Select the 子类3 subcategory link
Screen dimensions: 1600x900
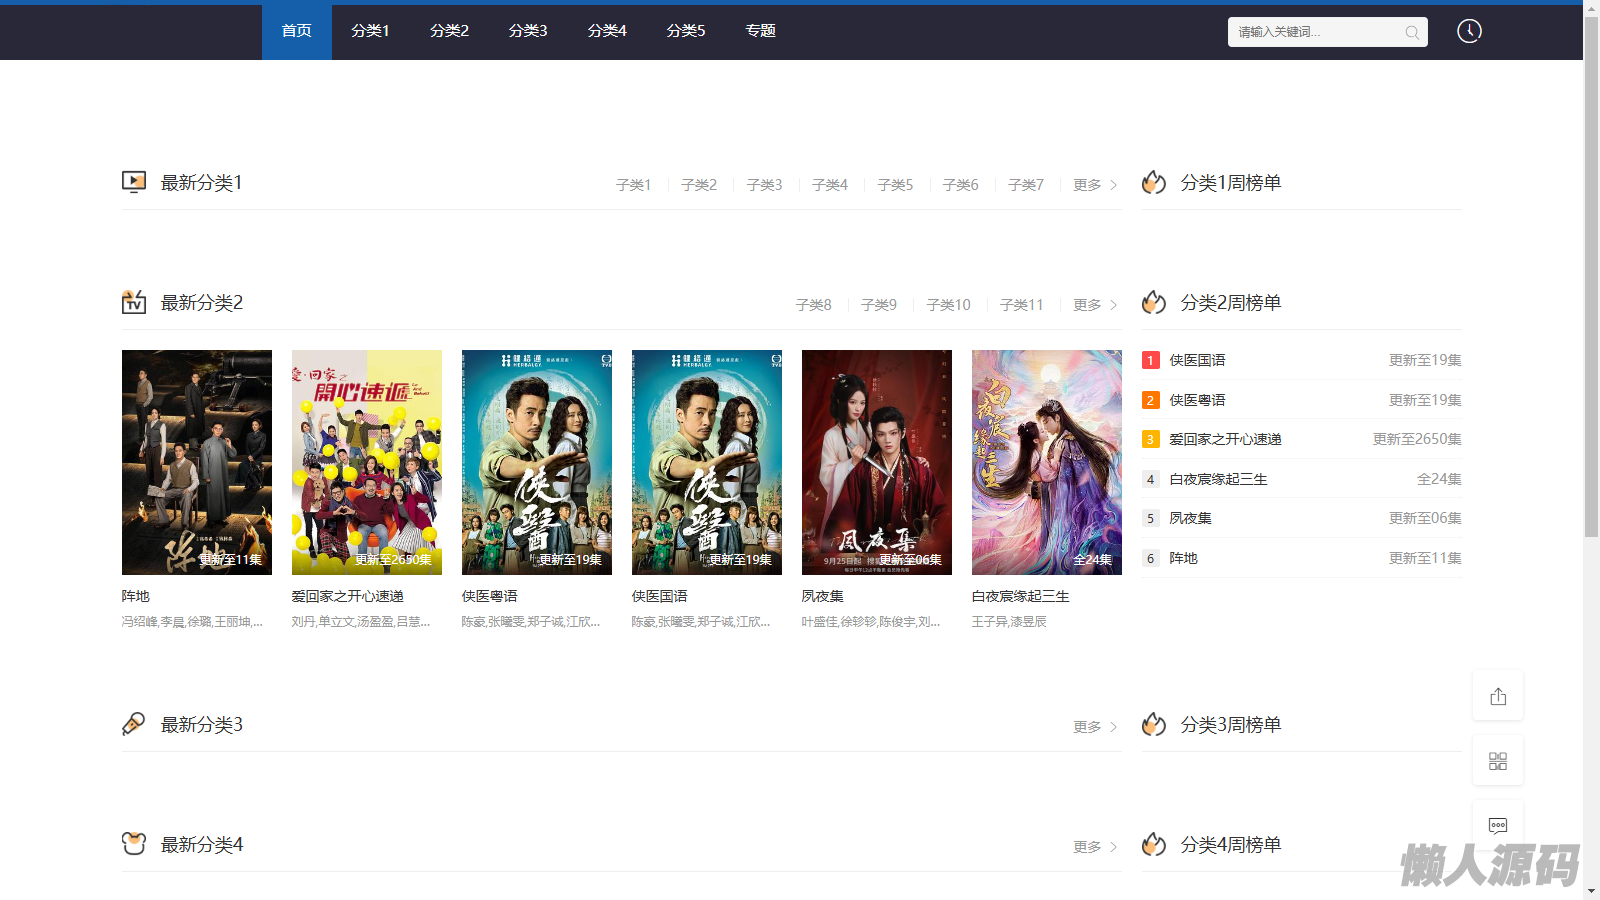coord(764,185)
